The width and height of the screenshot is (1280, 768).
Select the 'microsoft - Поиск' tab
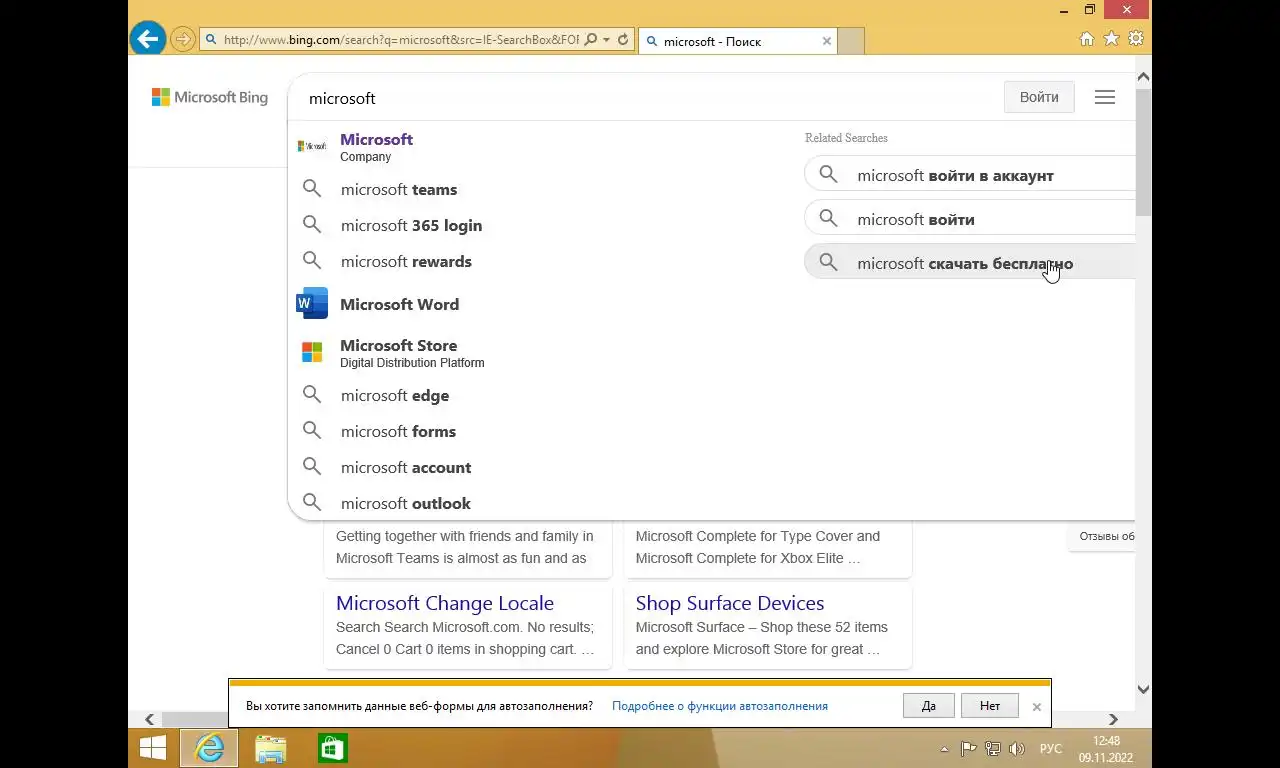tap(736, 41)
